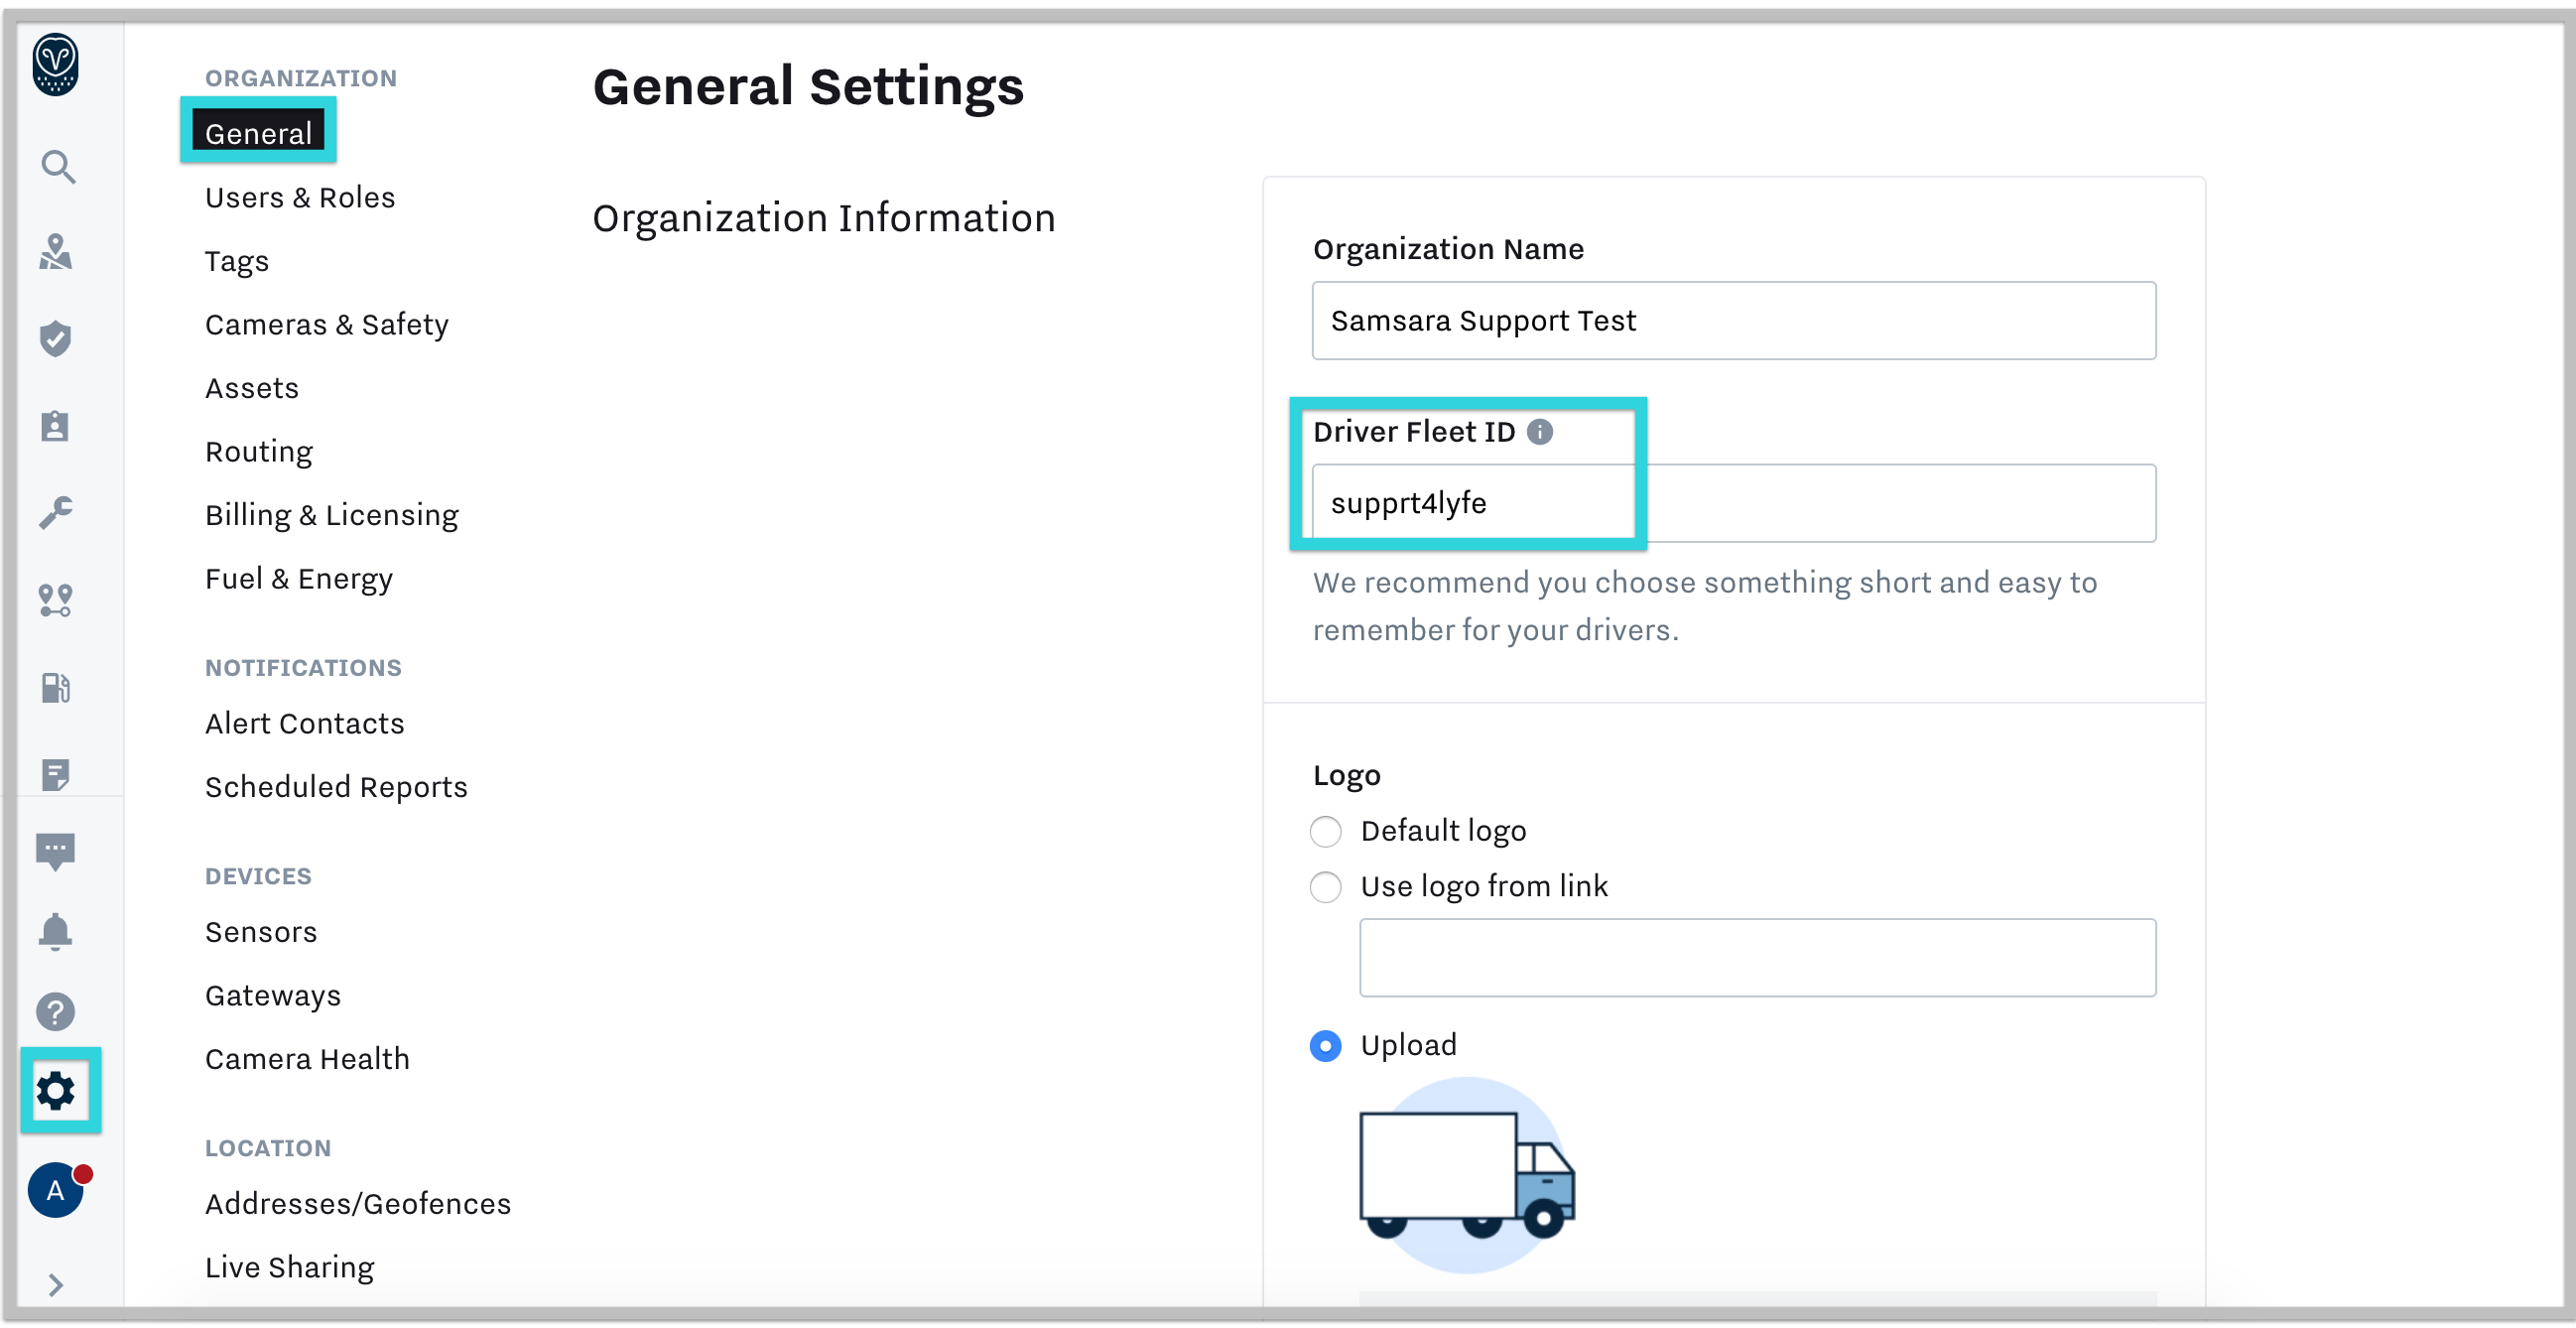2576x1328 pixels.
Task: Open the fuel pump icon in sidebar
Action: click(56, 687)
